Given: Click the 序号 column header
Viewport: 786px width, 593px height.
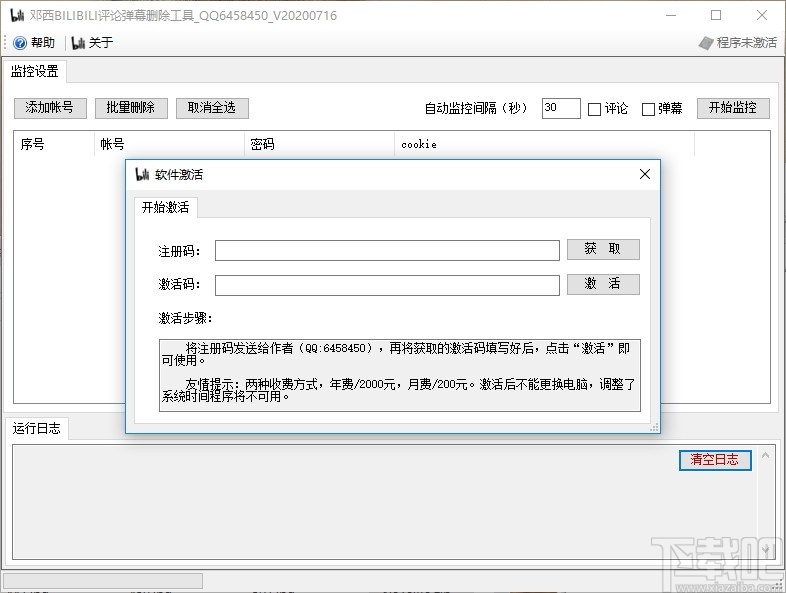Looking at the screenshot, I should click(x=54, y=144).
